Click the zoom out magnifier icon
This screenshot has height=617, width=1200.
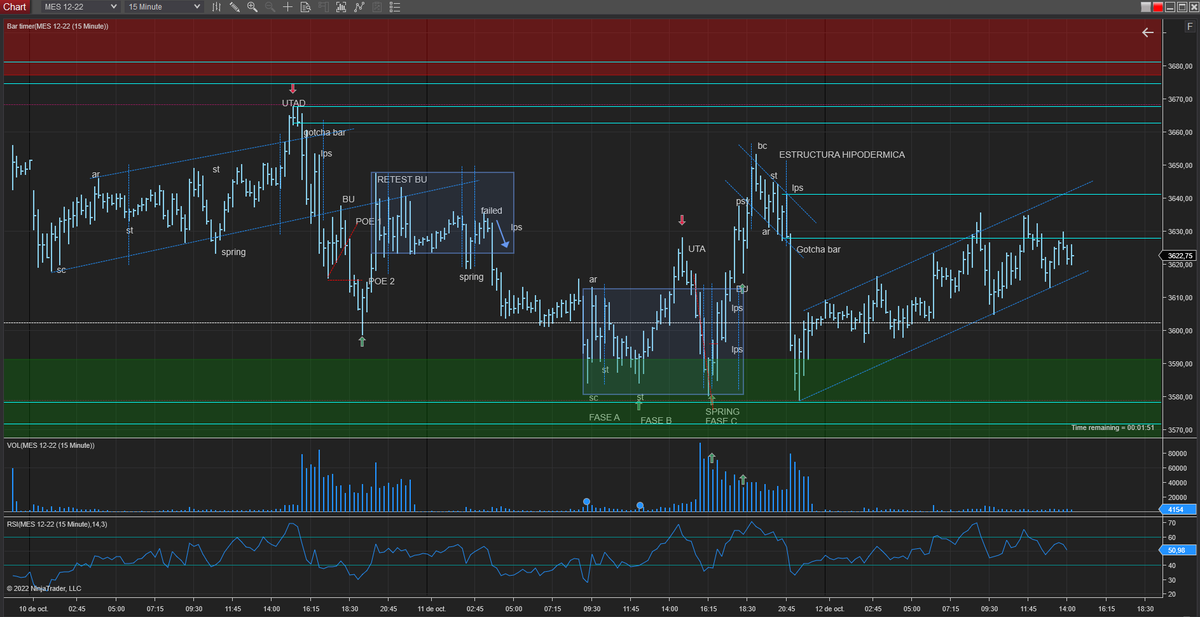pyautogui.click(x=270, y=7)
